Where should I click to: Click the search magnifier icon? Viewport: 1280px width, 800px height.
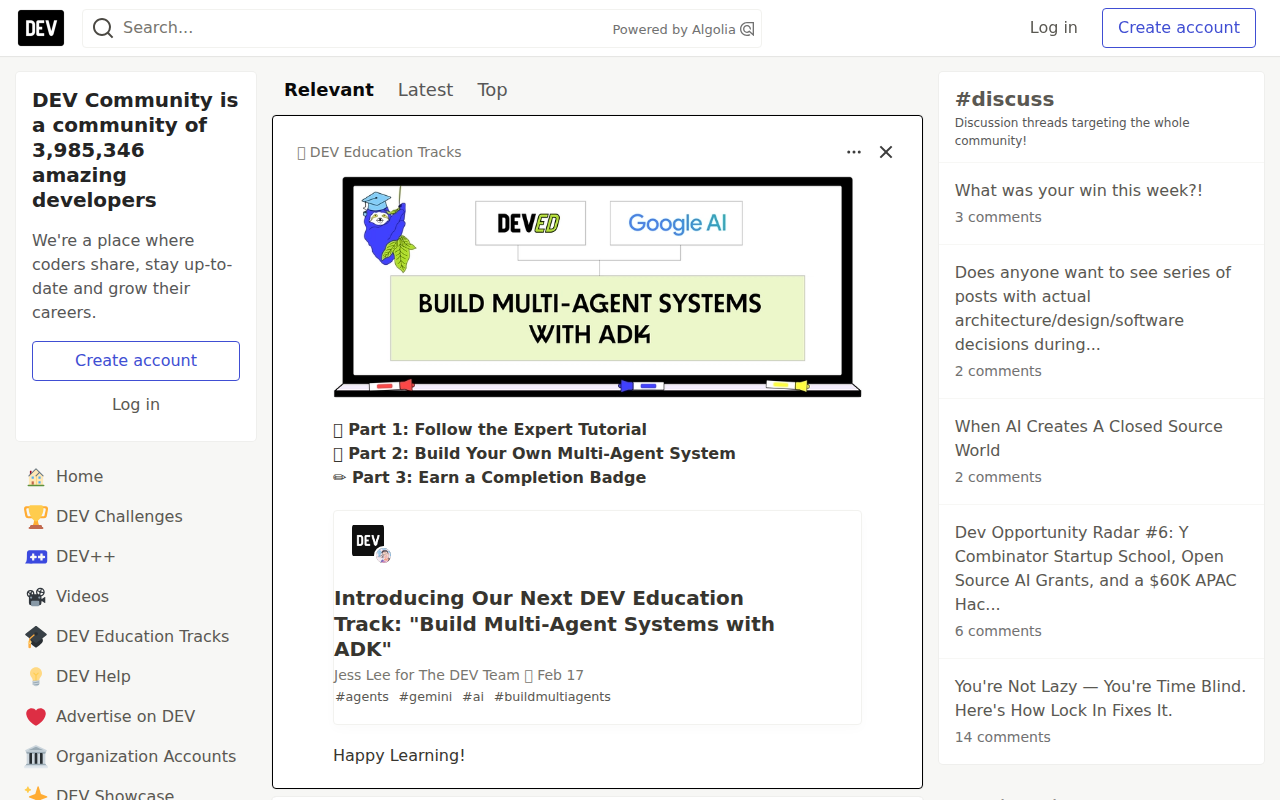coord(103,28)
